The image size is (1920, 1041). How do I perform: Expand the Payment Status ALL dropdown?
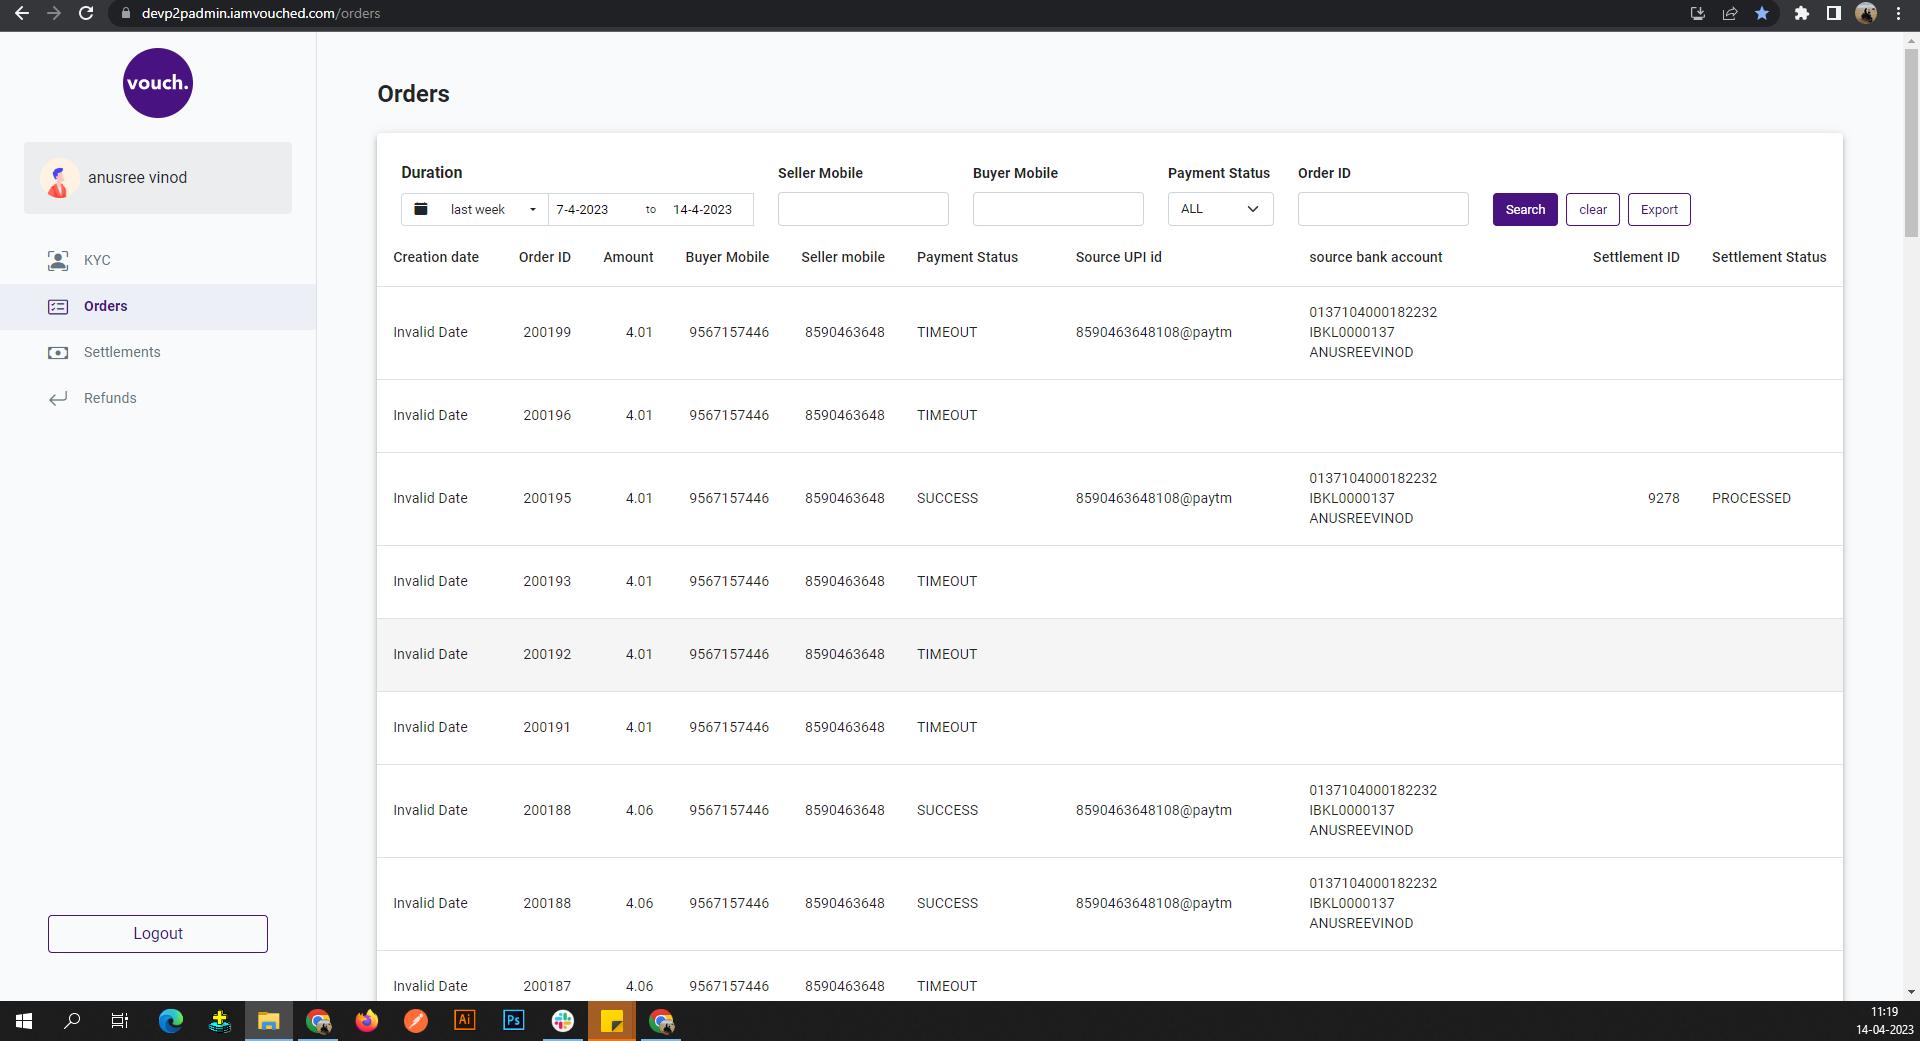pos(1219,209)
